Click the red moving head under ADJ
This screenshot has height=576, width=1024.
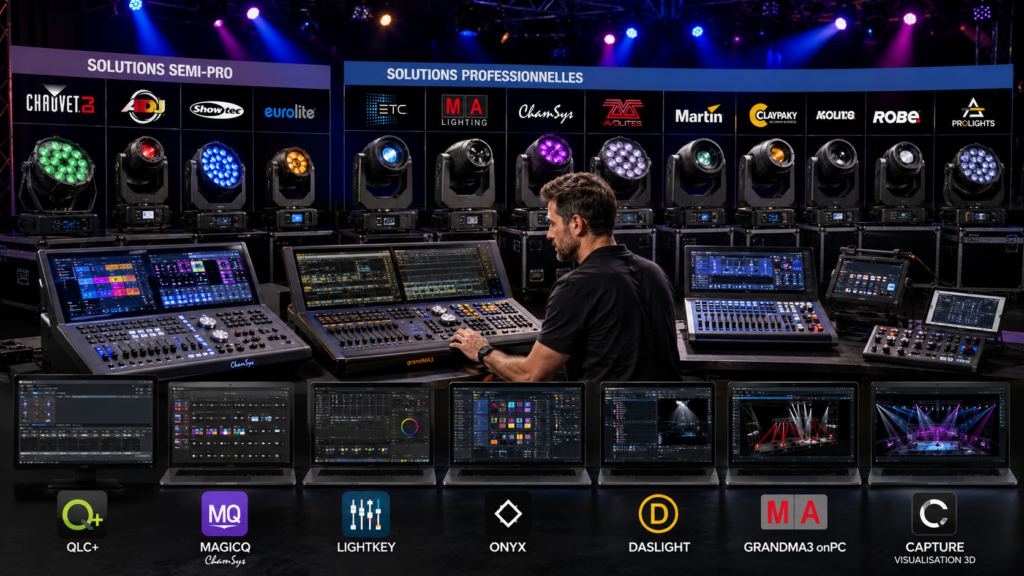(142, 183)
